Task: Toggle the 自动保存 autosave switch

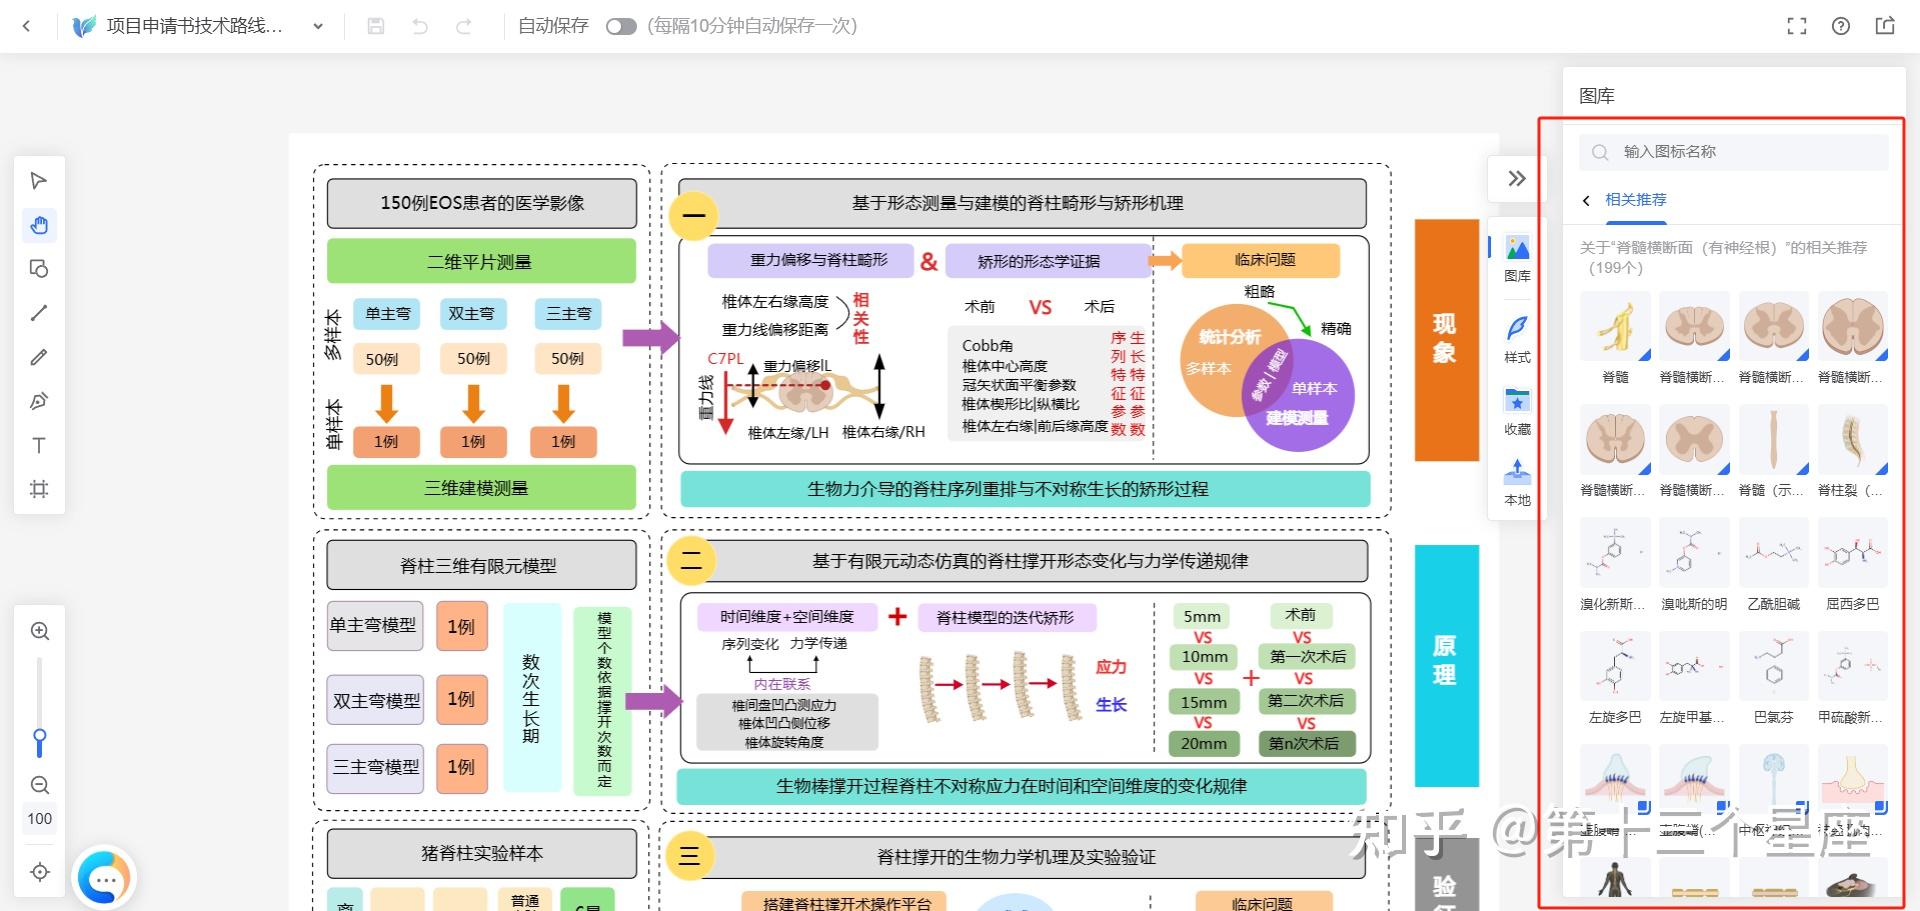Action: pyautogui.click(x=621, y=27)
